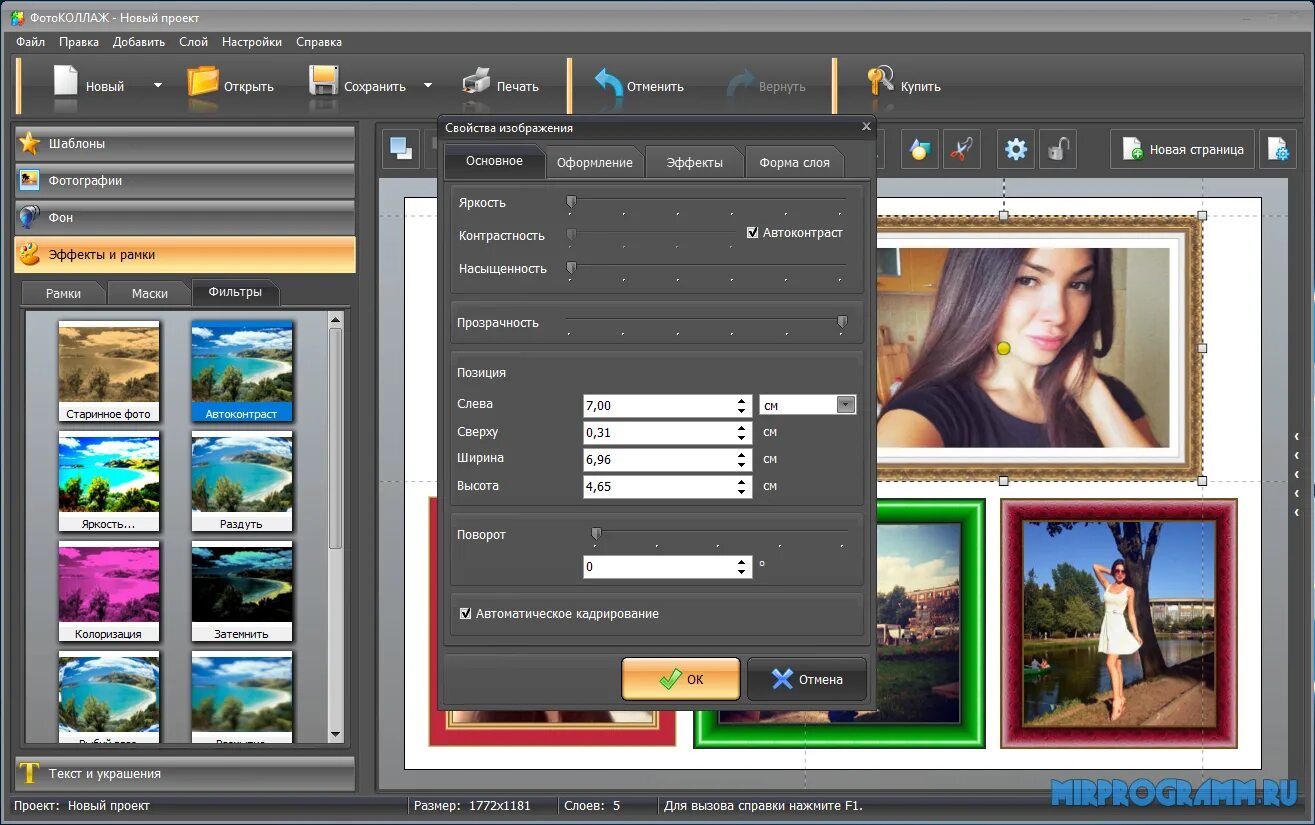Open the Справка menu
Viewport: 1315px width, 825px height.
[x=319, y=42]
